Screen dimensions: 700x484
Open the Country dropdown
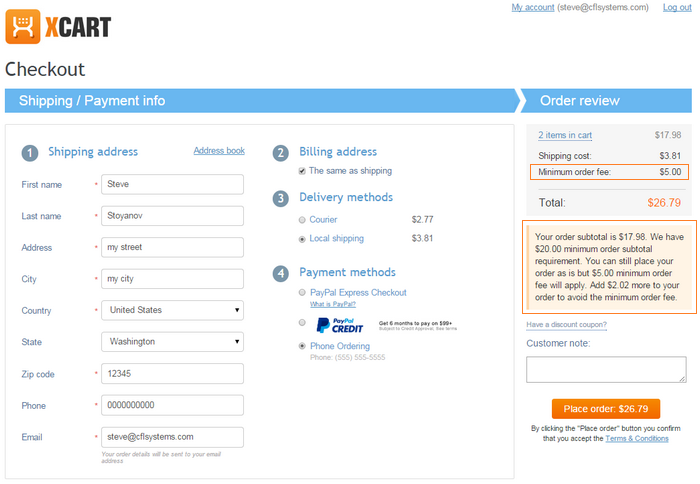[x=172, y=310]
